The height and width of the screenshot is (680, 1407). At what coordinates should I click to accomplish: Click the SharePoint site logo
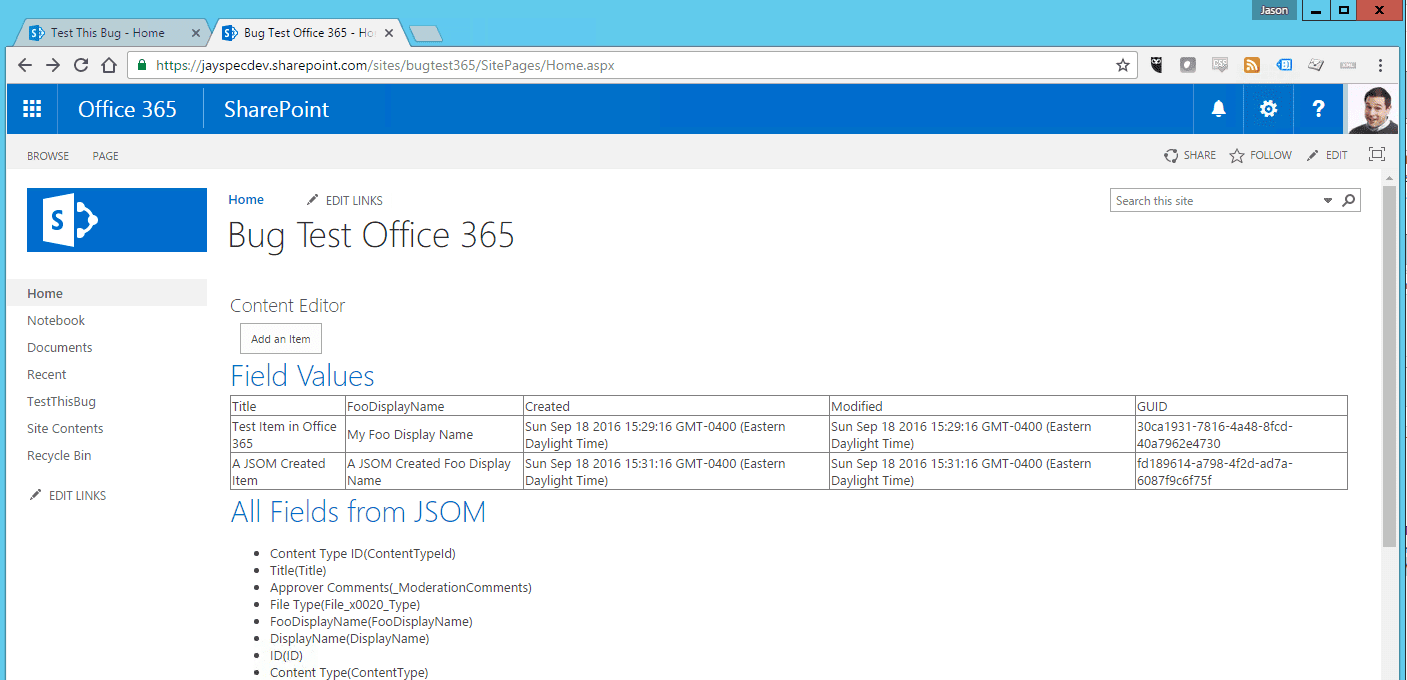pyautogui.click(x=117, y=220)
